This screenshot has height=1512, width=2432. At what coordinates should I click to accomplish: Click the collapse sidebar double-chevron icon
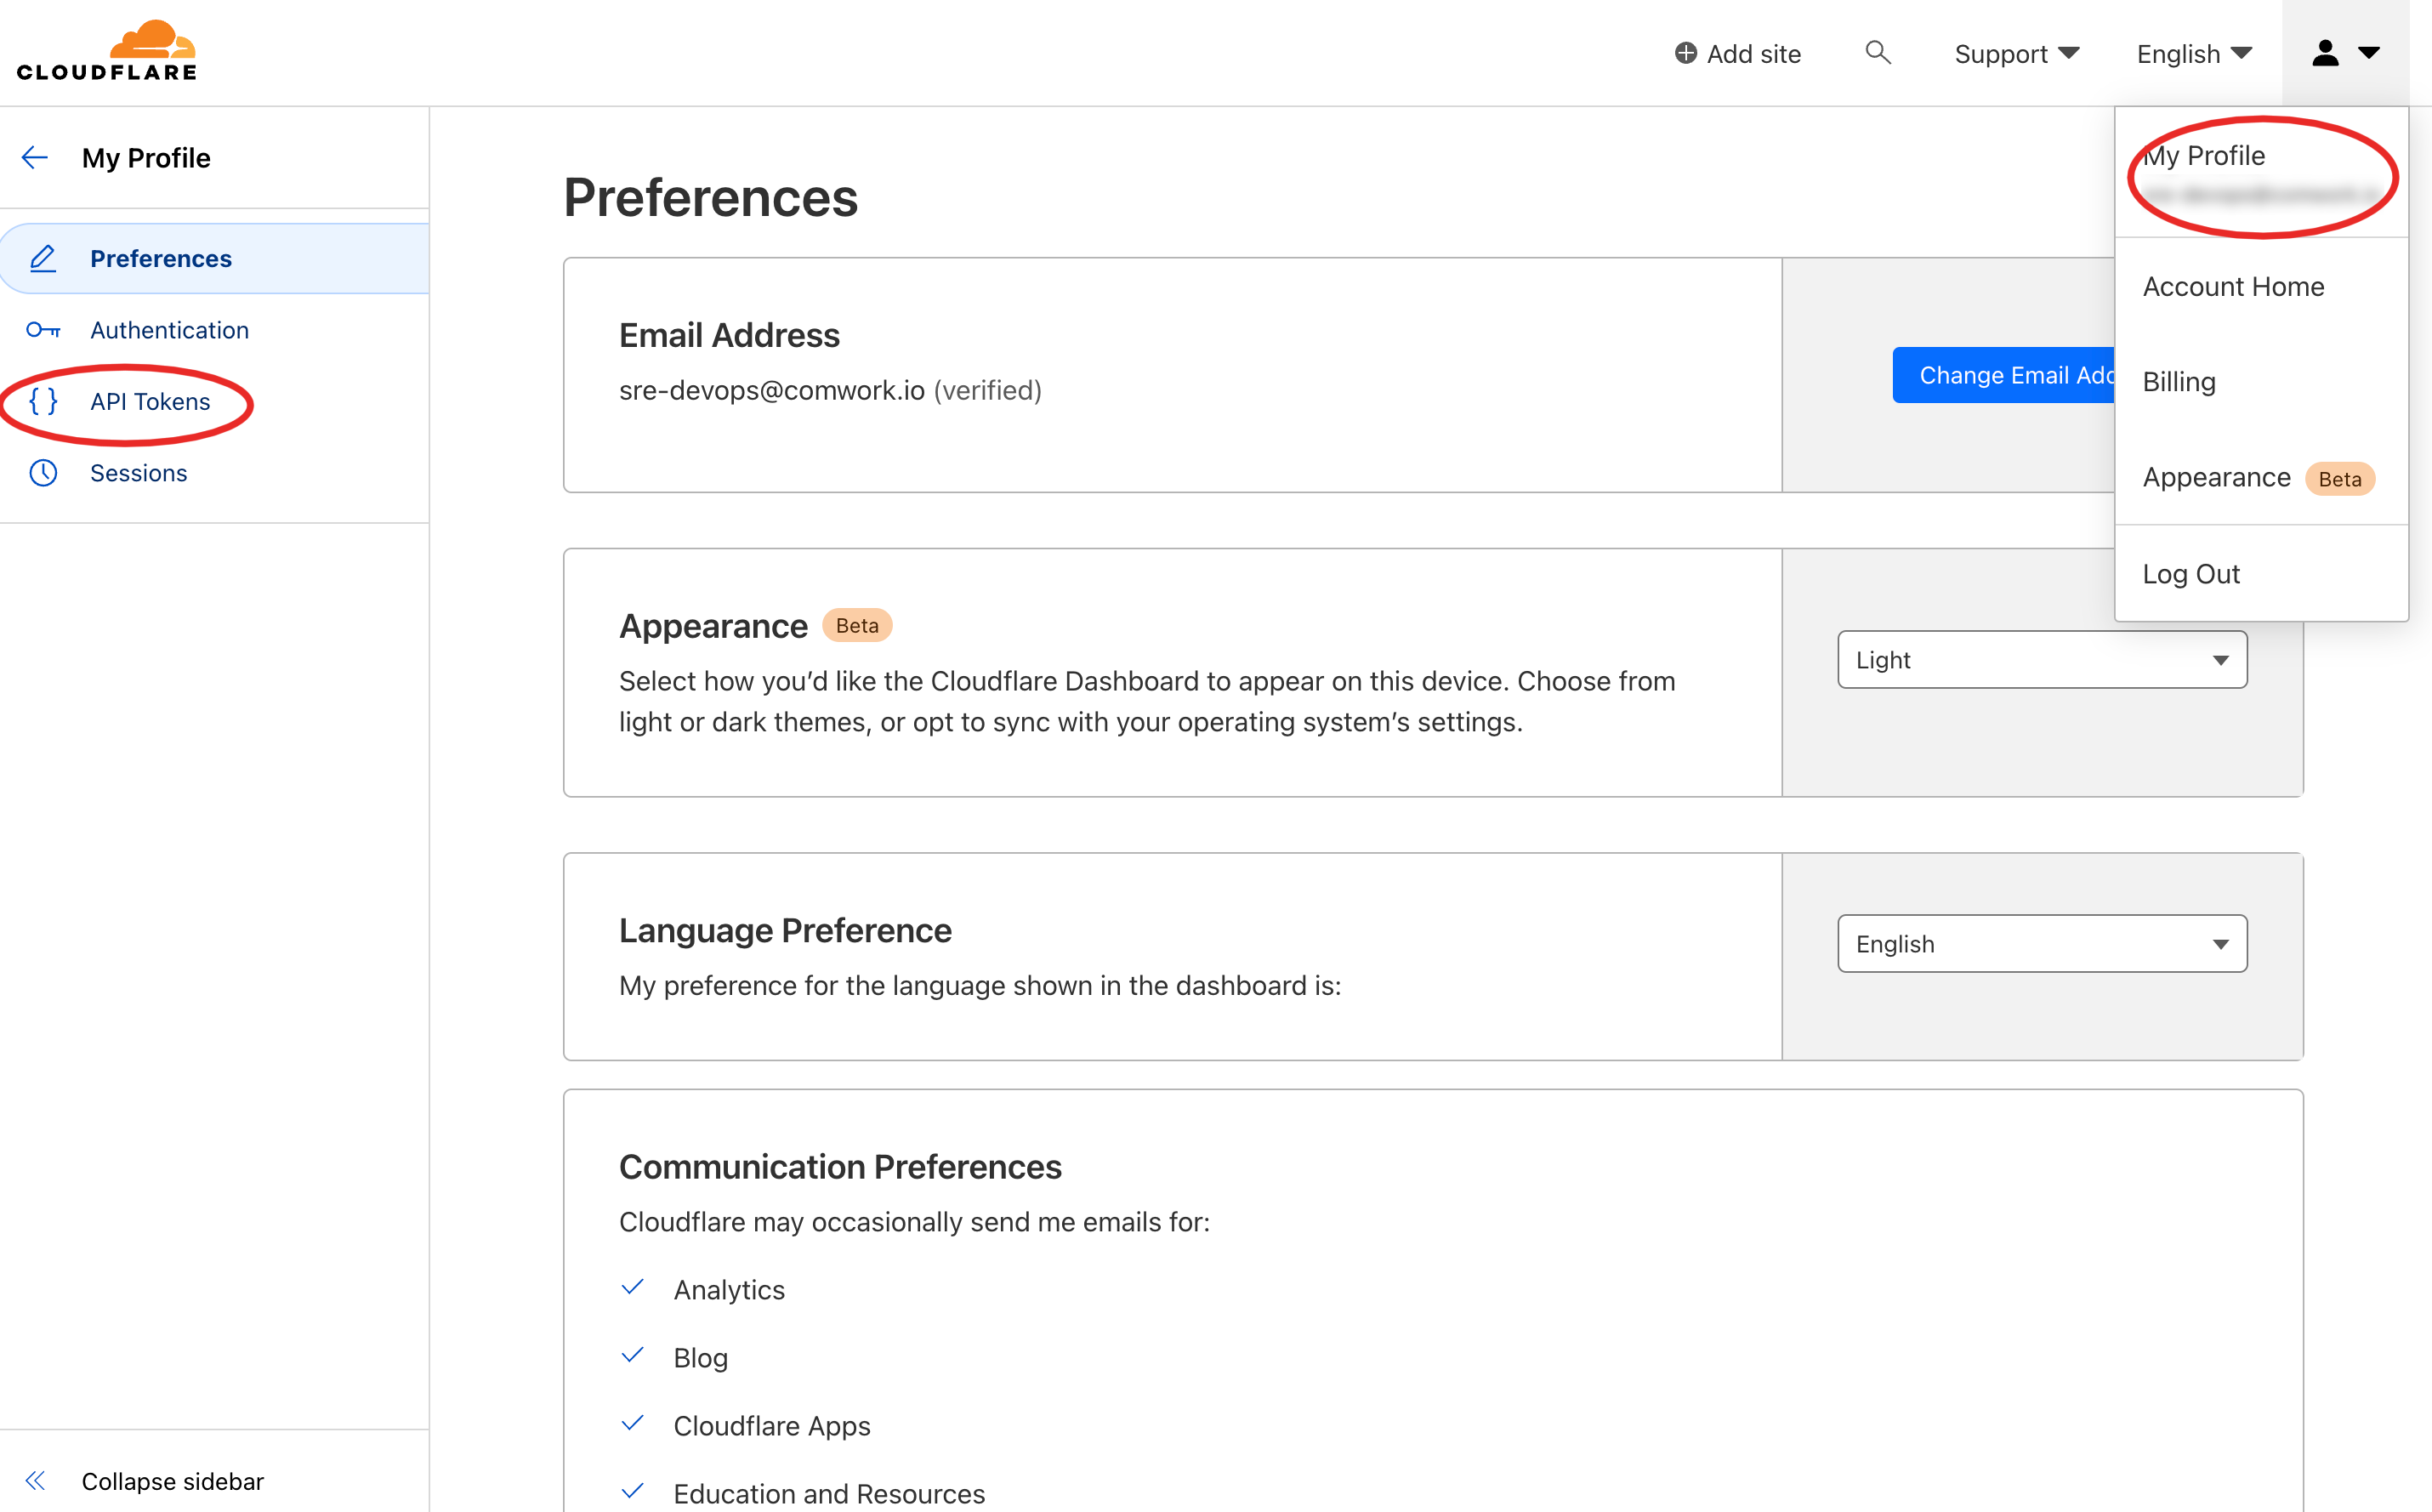35,1481
